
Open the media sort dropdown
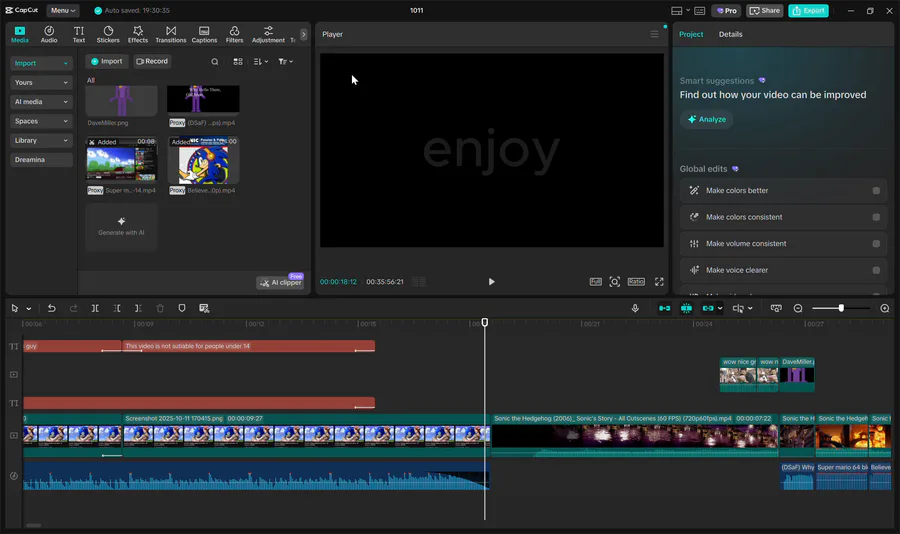pyautogui.click(x=261, y=61)
